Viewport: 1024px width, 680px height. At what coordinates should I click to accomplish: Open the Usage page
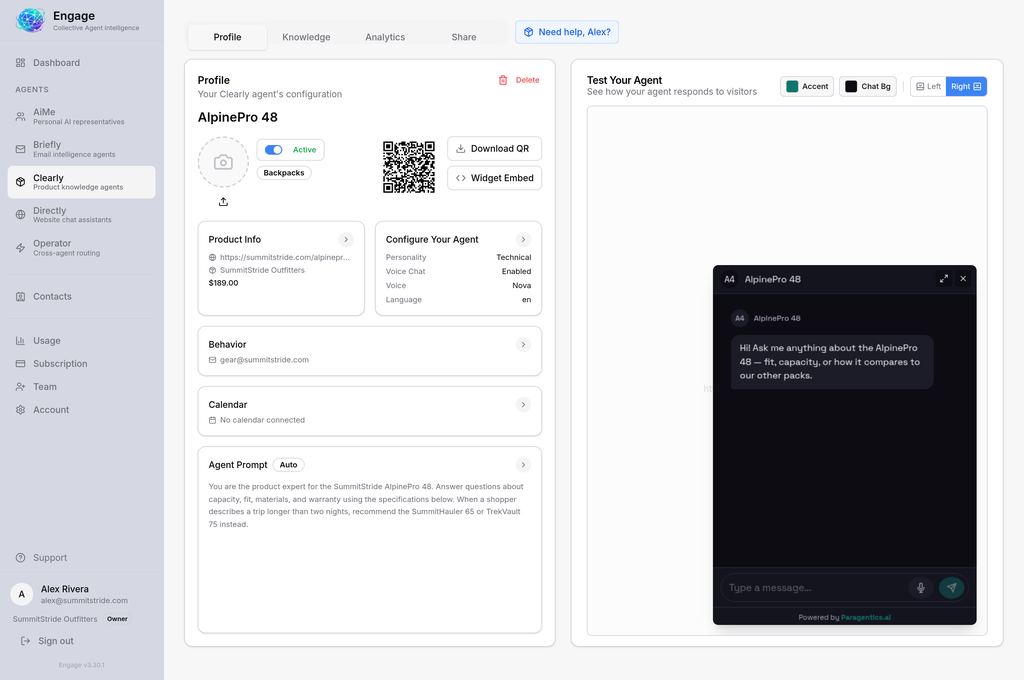tap(81, 341)
